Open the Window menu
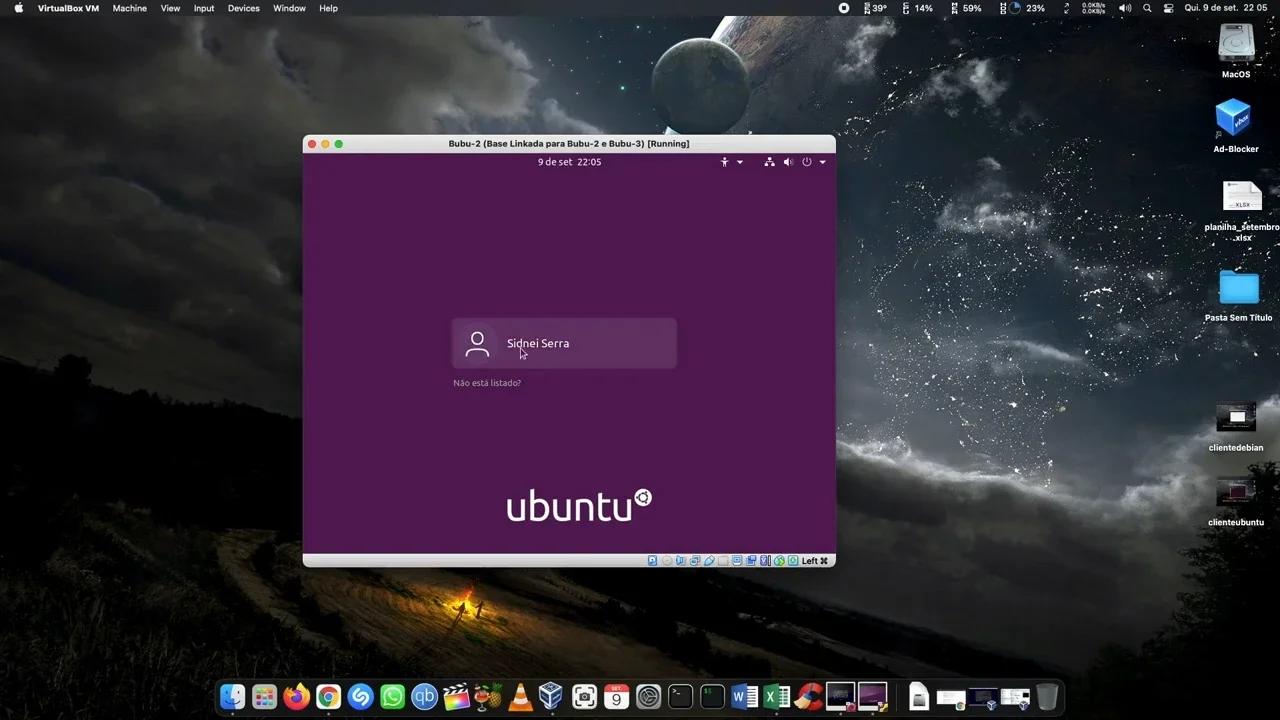1280x720 pixels. pyautogui.click(x=289, y=8)
